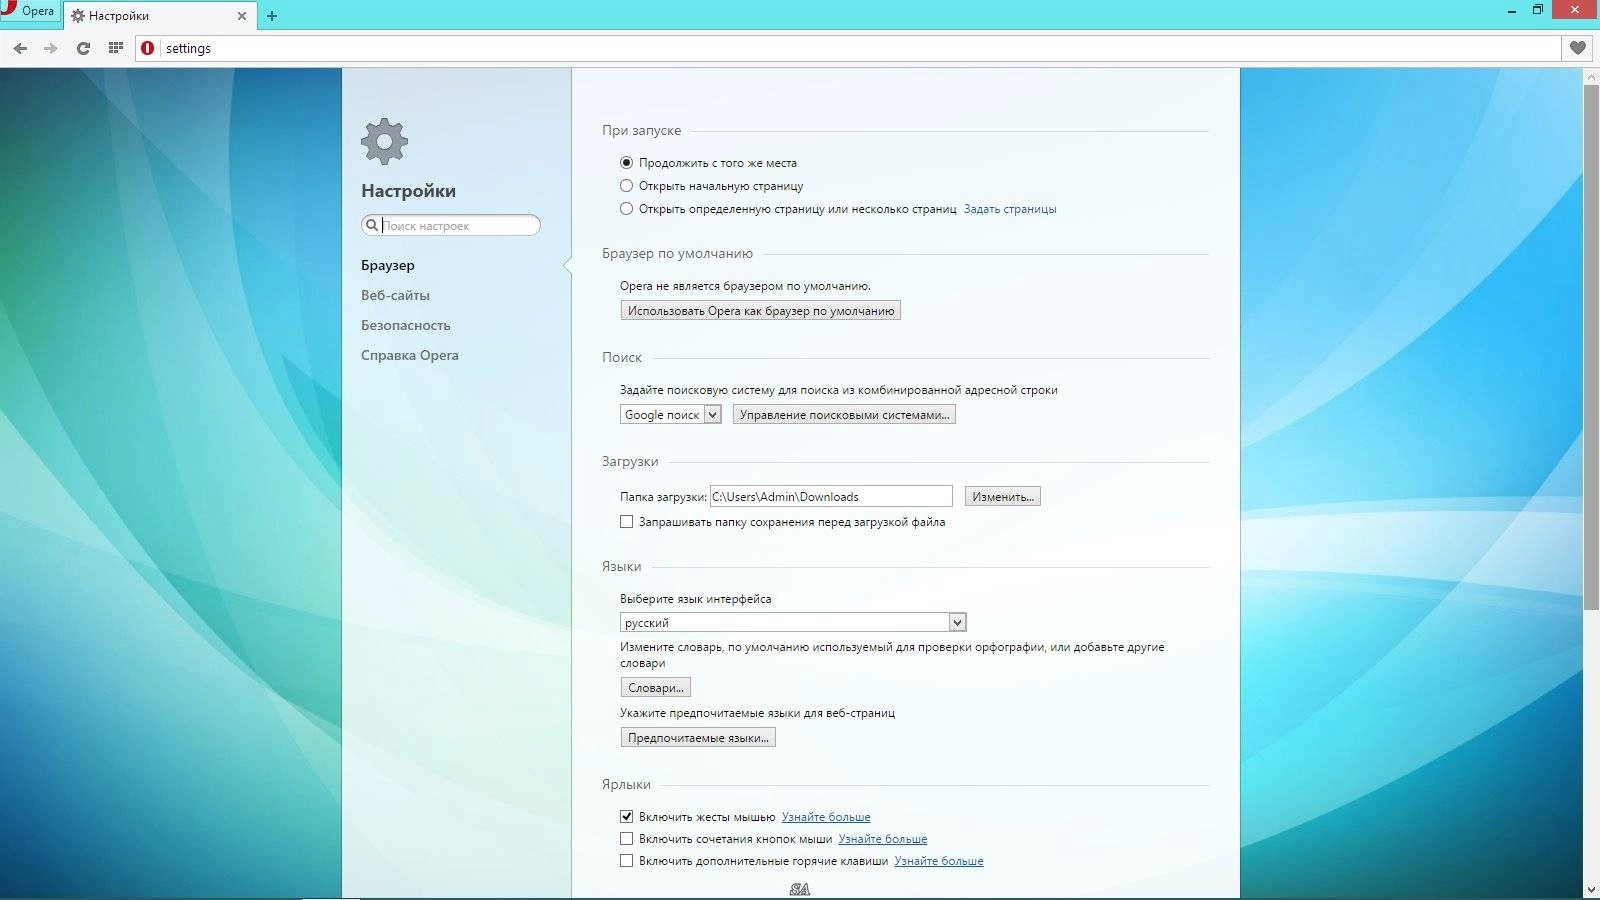Add page to bookmarks with heart icon
Screen dimensions: 1600x900
click(x=1578, y=48)
